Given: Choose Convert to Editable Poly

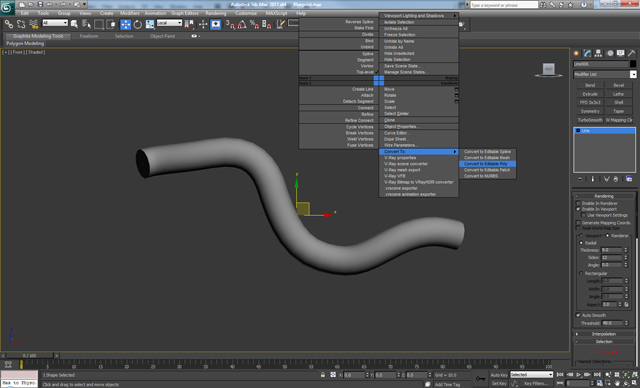Looking at the screenshot, I should click(x=487, y=164).
